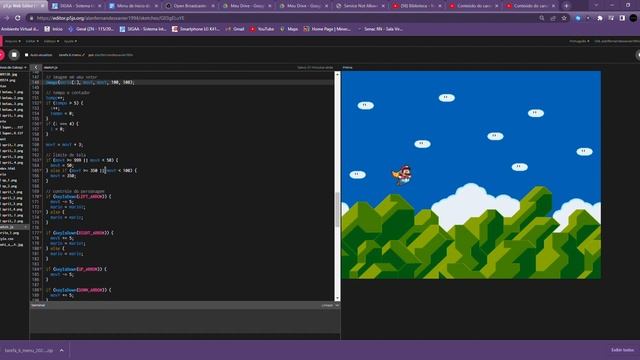Open the Esboço menu
This screenshot has height=360, width=640.
[x=51, y=41]
